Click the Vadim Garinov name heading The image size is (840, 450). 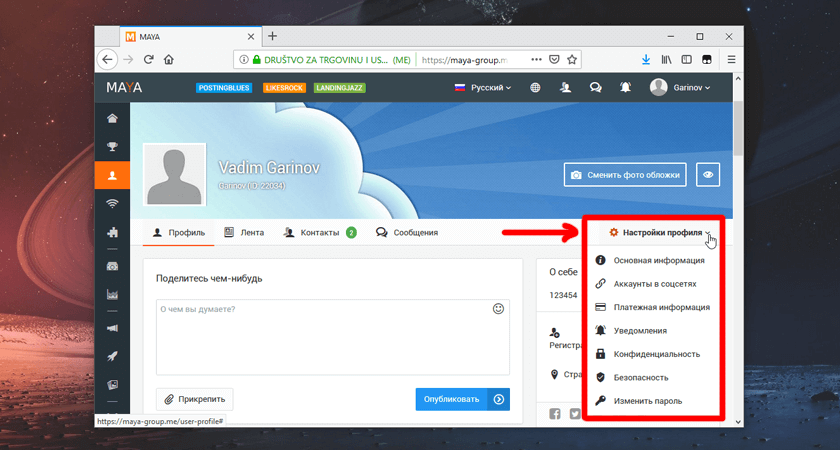[x=269, y=168]
